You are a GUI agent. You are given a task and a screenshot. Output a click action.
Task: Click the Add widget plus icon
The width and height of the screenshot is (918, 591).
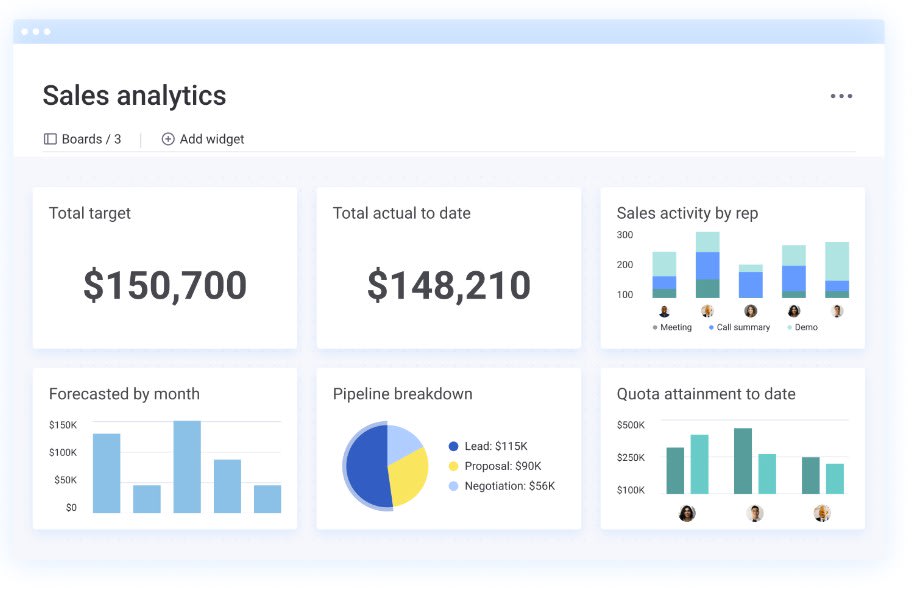coord(168,139)
